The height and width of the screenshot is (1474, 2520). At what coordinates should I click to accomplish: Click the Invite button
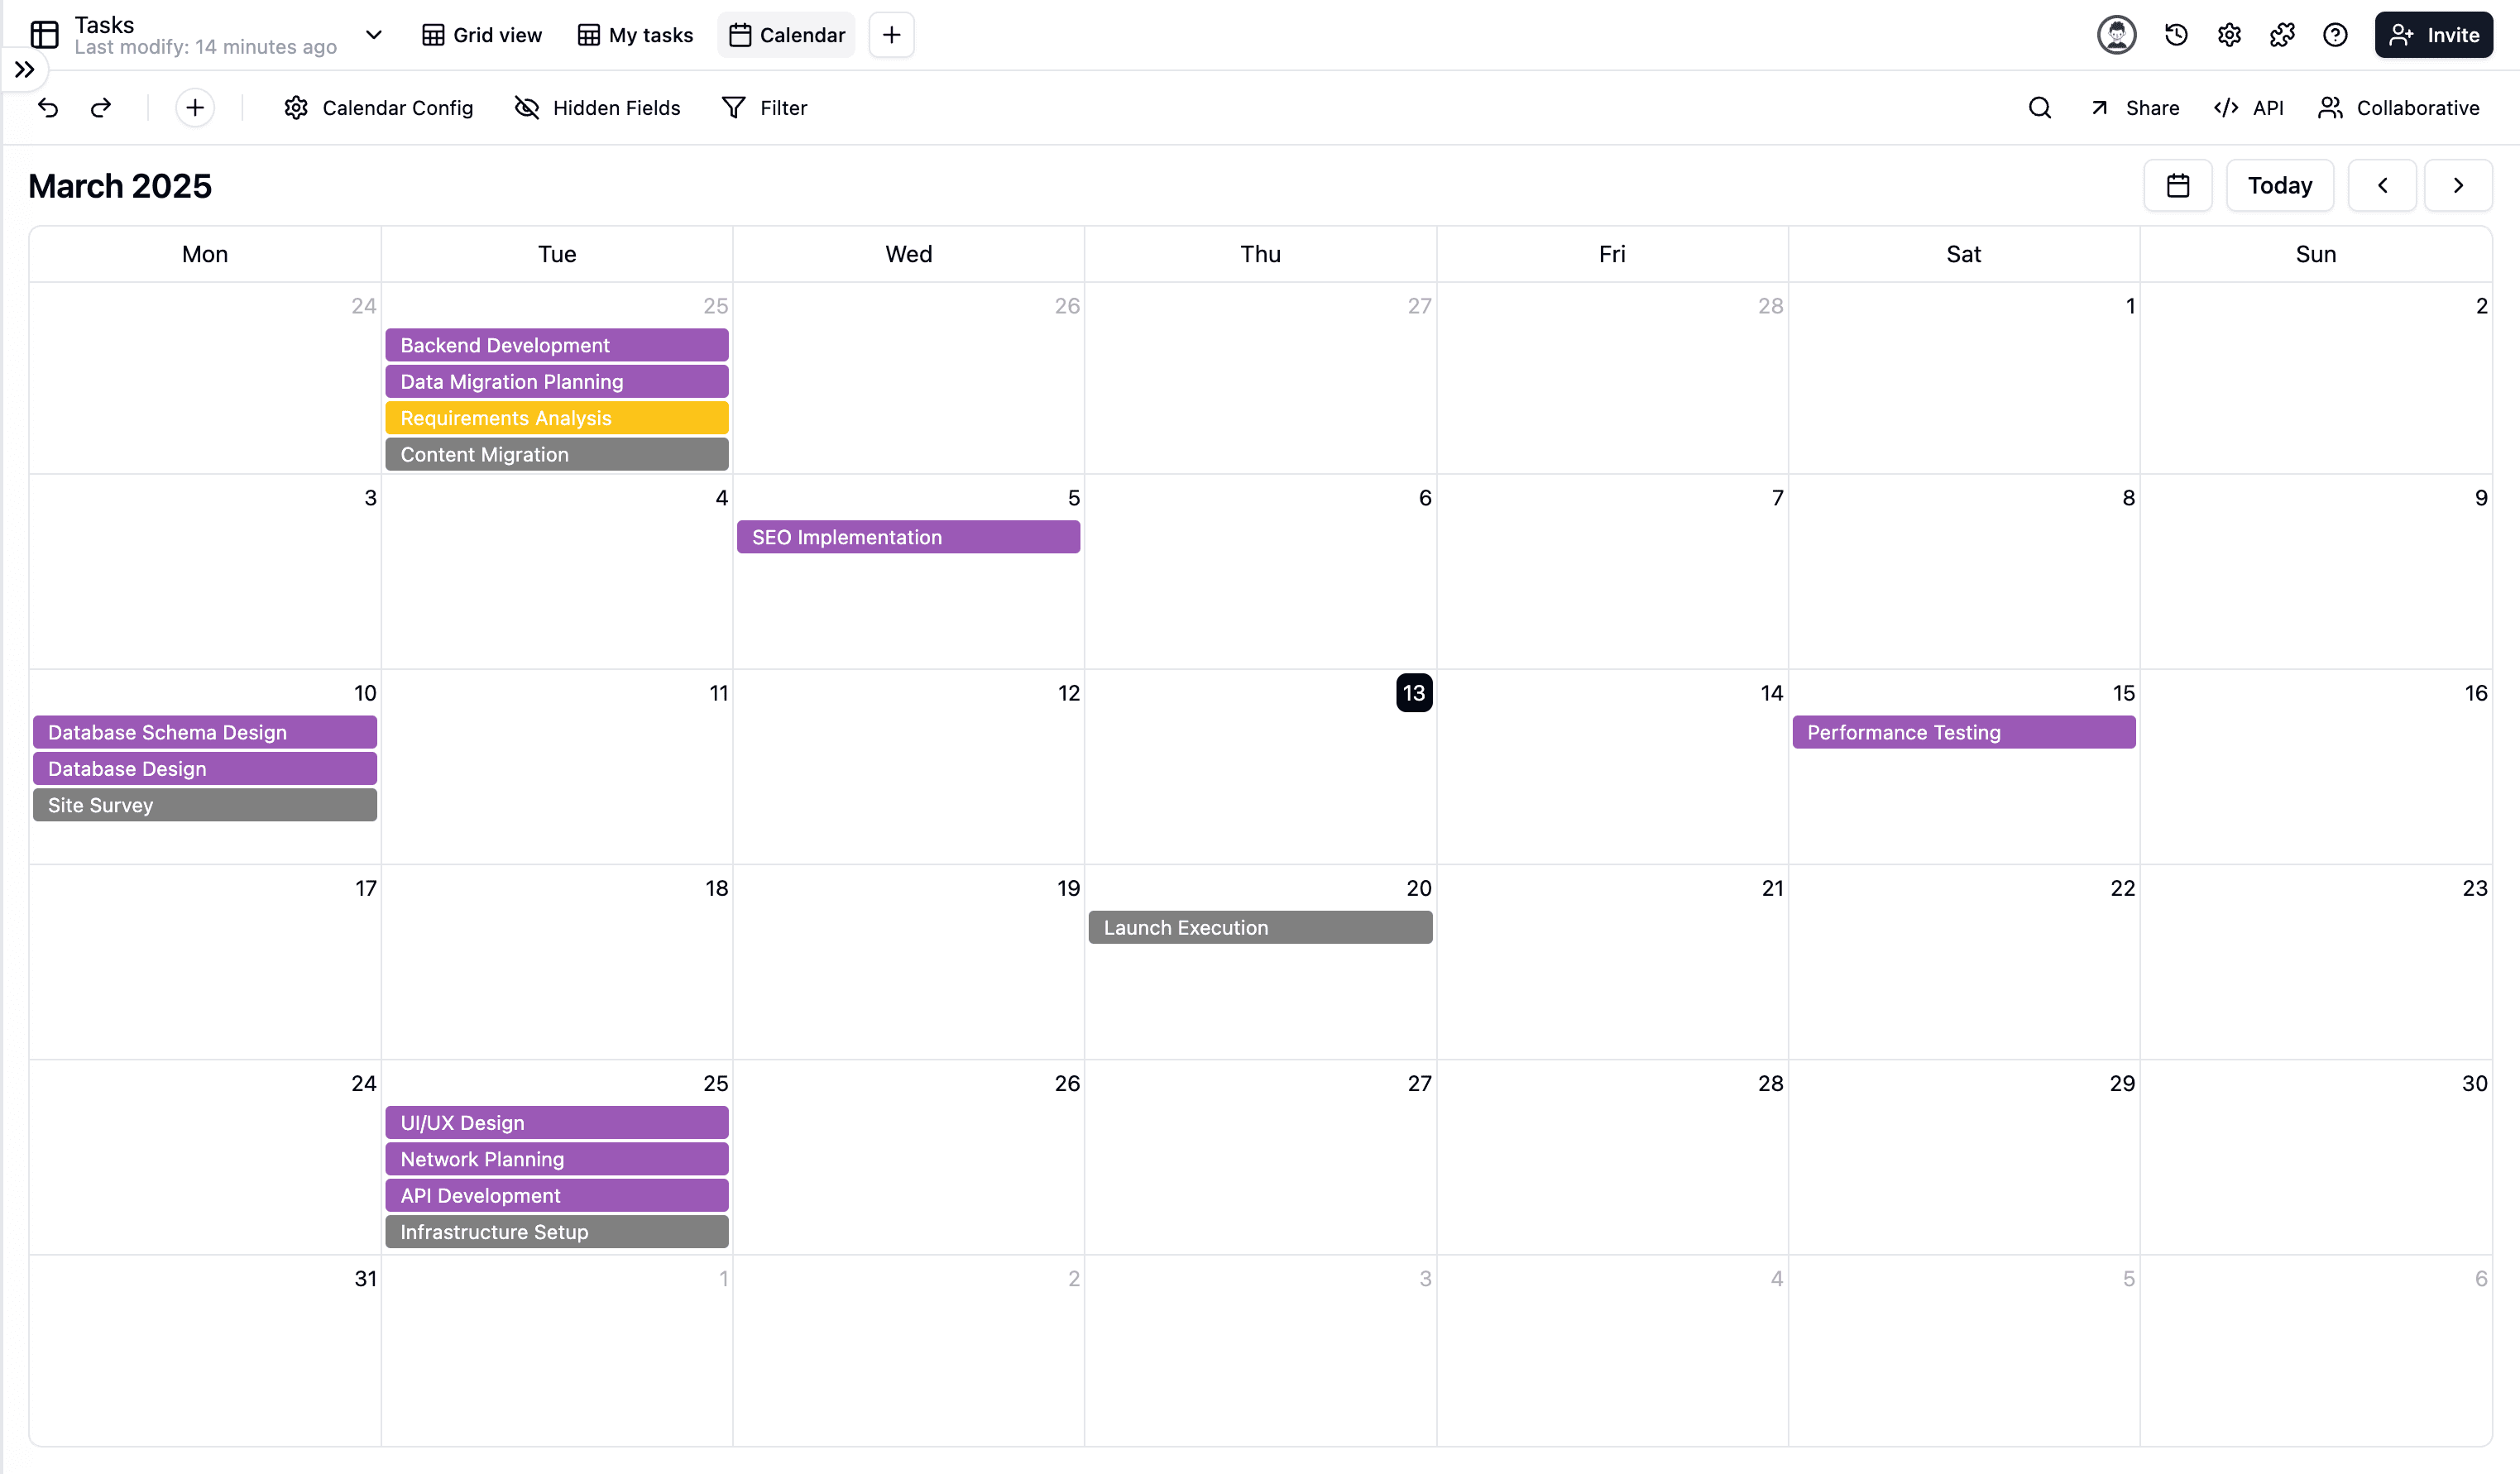2434,34
